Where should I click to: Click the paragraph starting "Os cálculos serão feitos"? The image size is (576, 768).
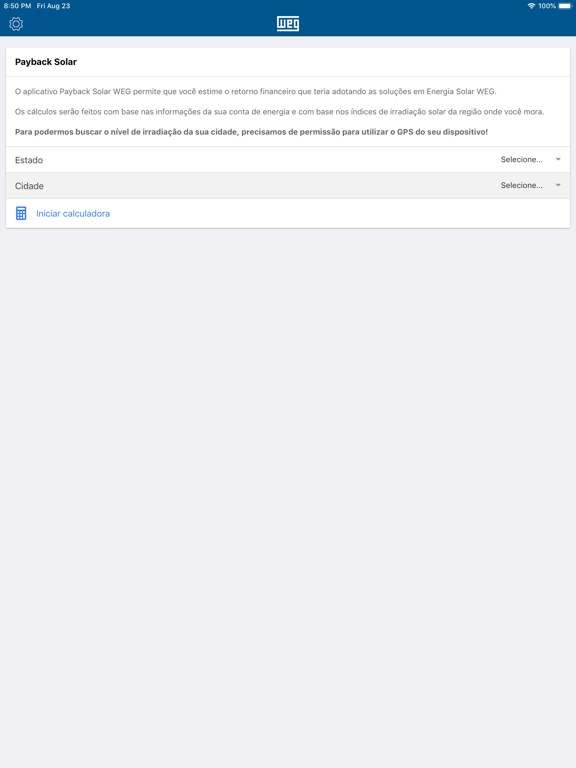(279, 112)
